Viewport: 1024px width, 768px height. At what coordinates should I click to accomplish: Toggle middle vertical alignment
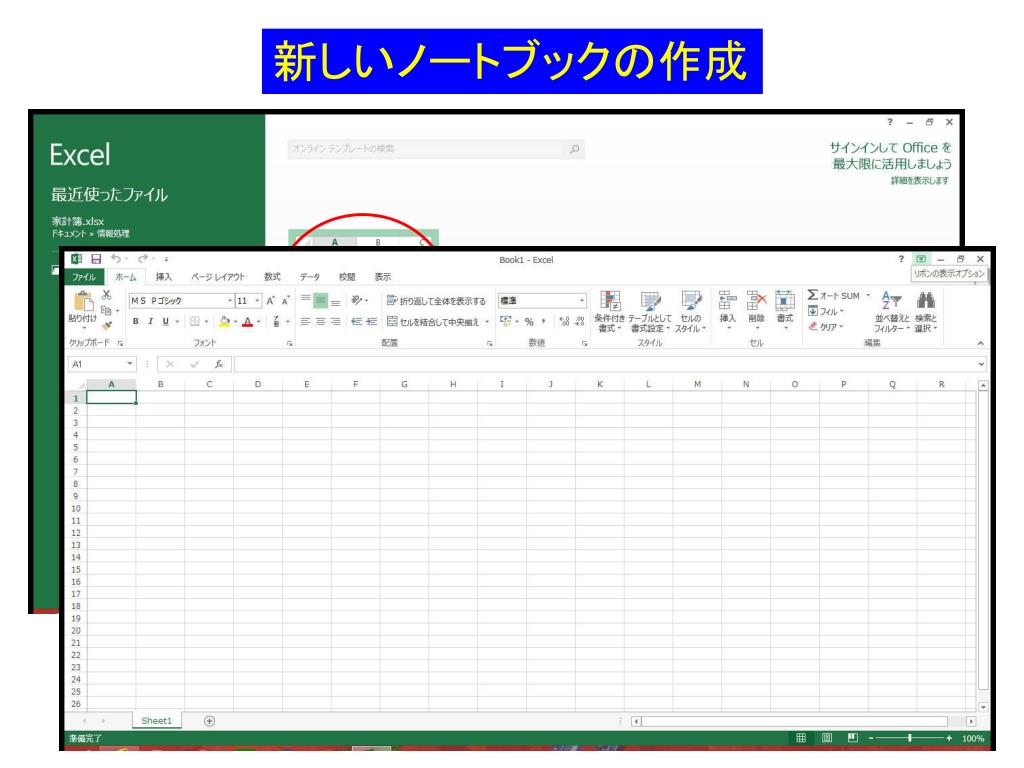[x=320, y=300]
